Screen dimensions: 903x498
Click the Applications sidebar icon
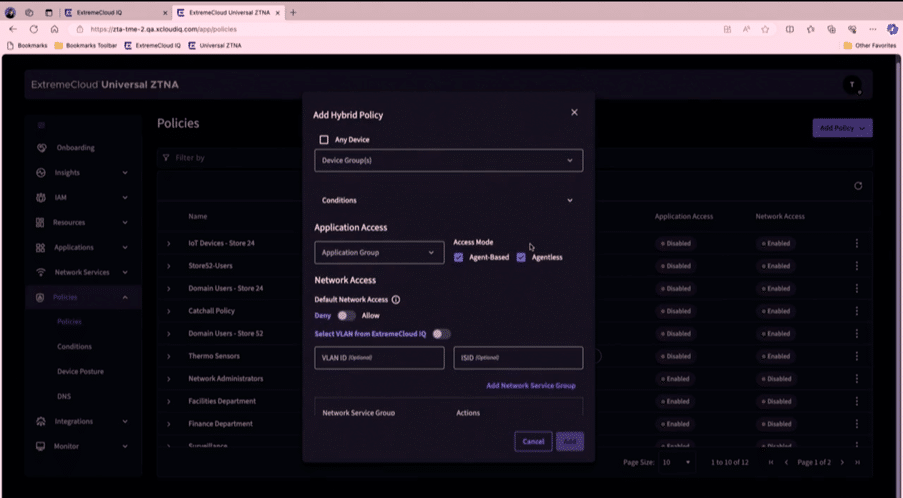tap(40, 248)
